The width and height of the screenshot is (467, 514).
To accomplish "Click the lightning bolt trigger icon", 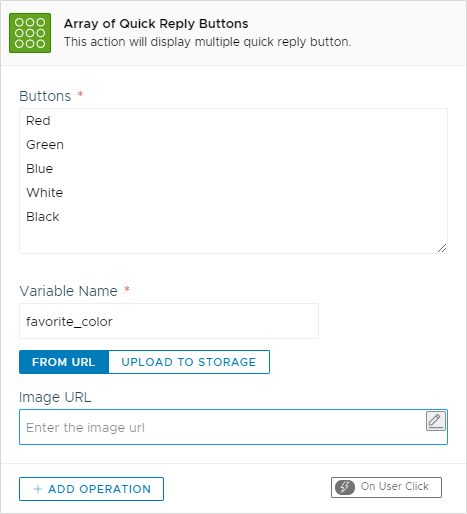I will coord(345,487).
